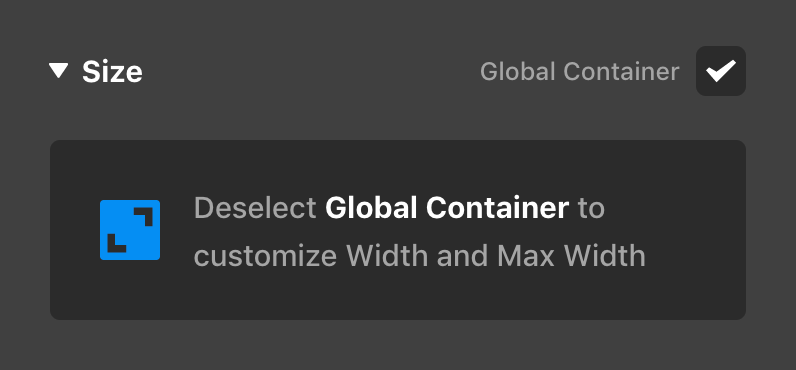
Task: Click the blue resize arrows icon
Action: 130,230
